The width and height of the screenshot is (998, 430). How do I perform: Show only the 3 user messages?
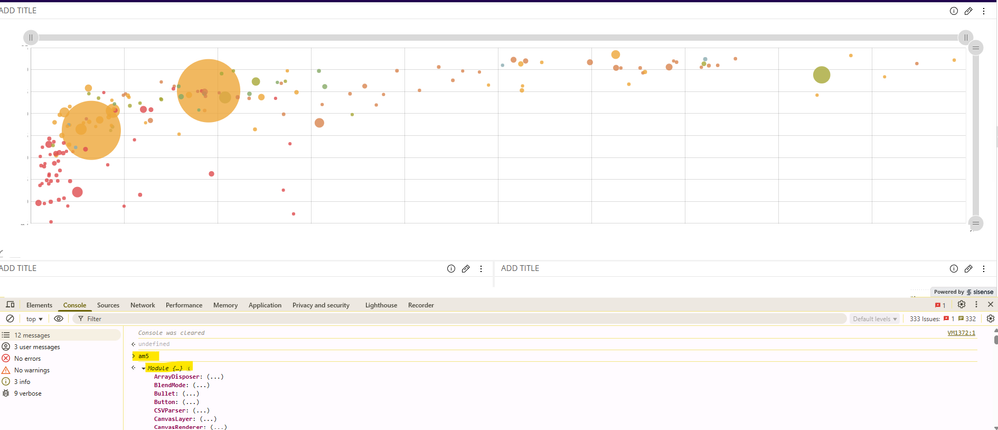coord(36,347)
